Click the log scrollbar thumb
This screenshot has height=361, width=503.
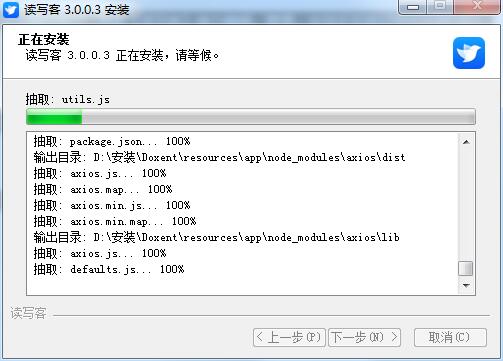pyautogui.click(x=466, y=268)
